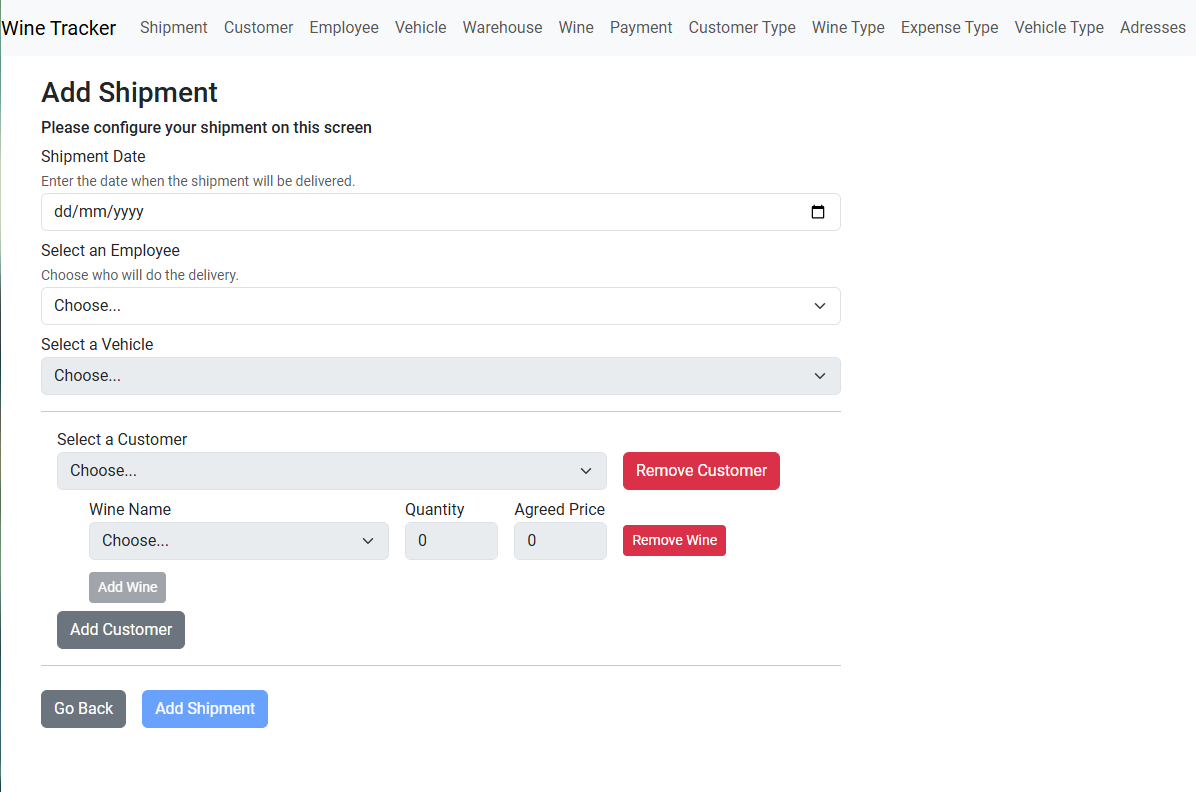Open the Payment nav item
Viewport: 1196px width, 792px height.
tap(641, 28)
